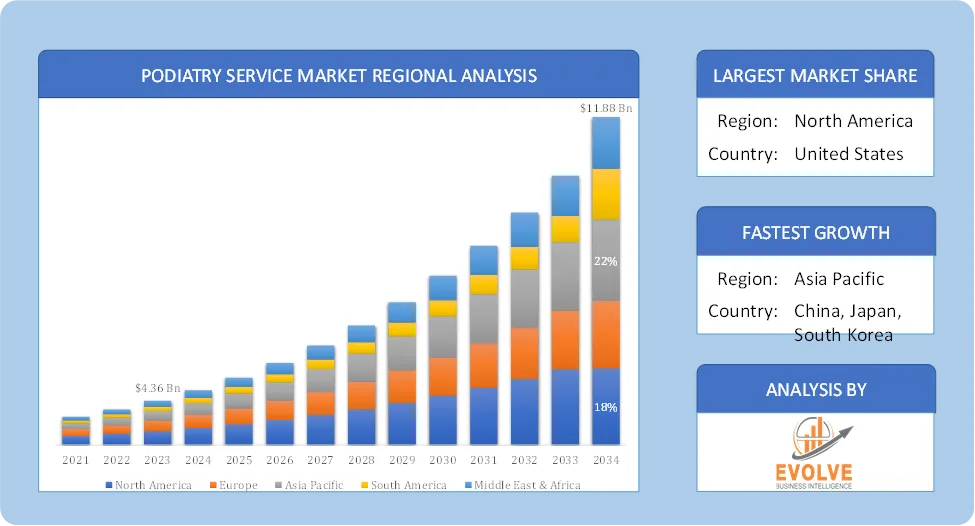Viewport: 975px width, 526px height.
Task: Click the 22% label on the 2034 bar
Action: (x=605, y=262)
